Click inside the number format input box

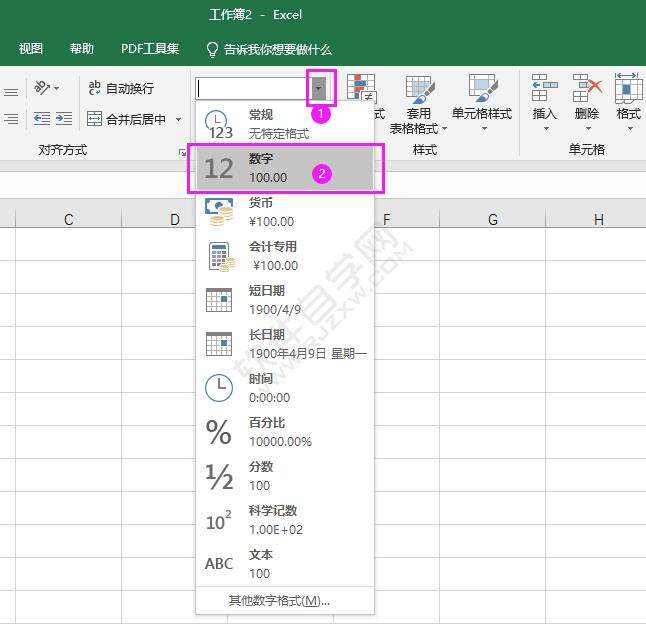tap(253, 88)
